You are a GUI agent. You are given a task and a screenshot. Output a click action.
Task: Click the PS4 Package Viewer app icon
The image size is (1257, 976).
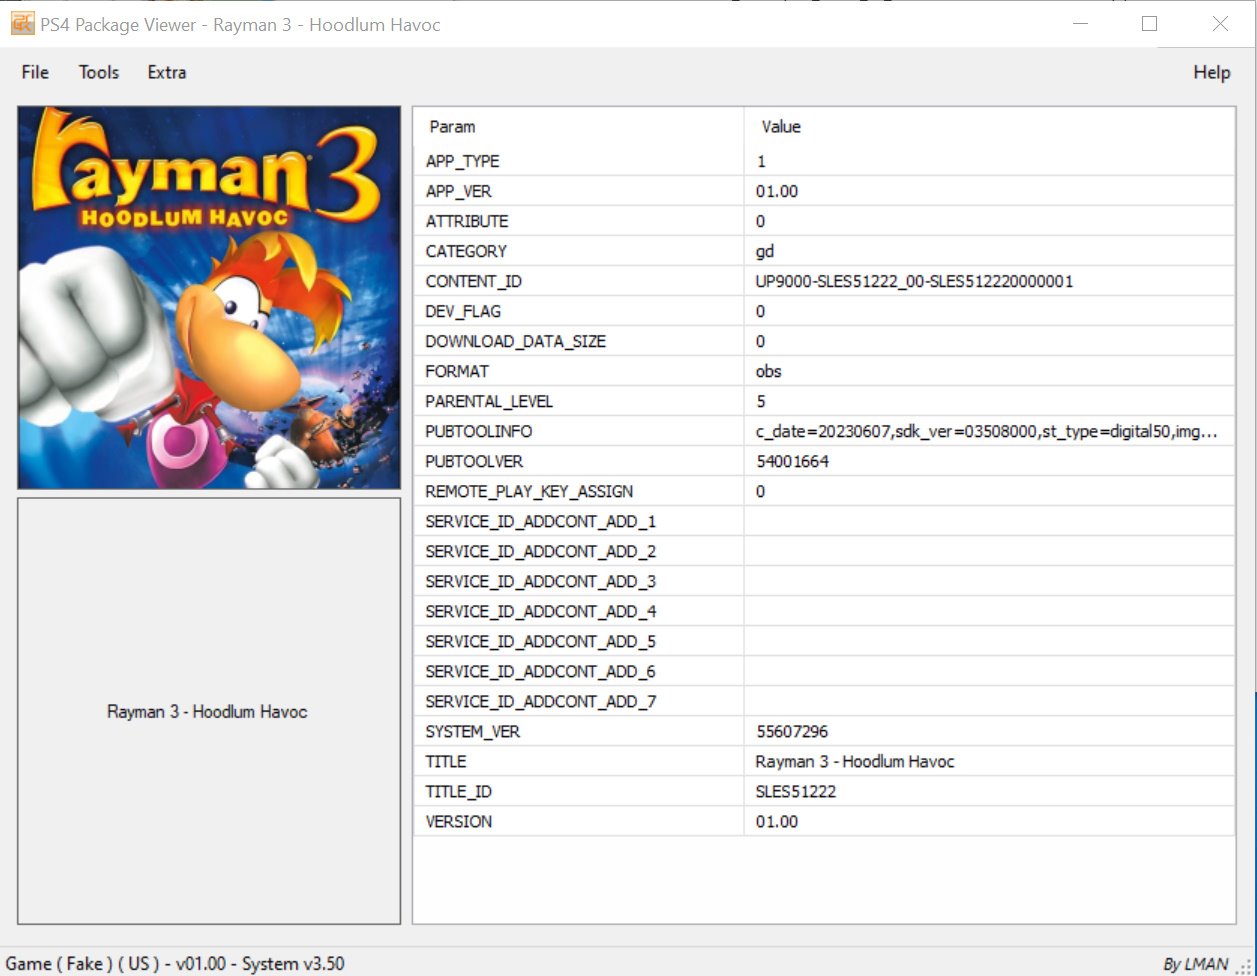coord(22,24)
